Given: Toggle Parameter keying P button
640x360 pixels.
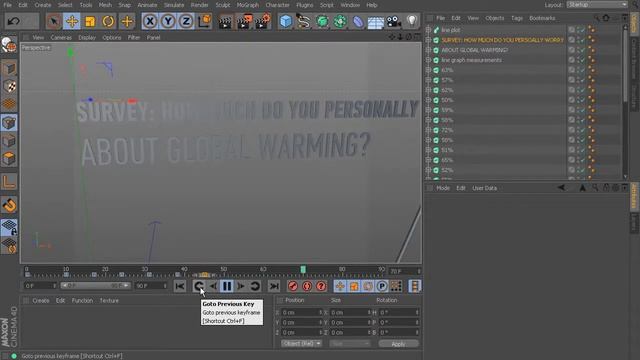Looking at the screenshot, I should pos(382,286).
